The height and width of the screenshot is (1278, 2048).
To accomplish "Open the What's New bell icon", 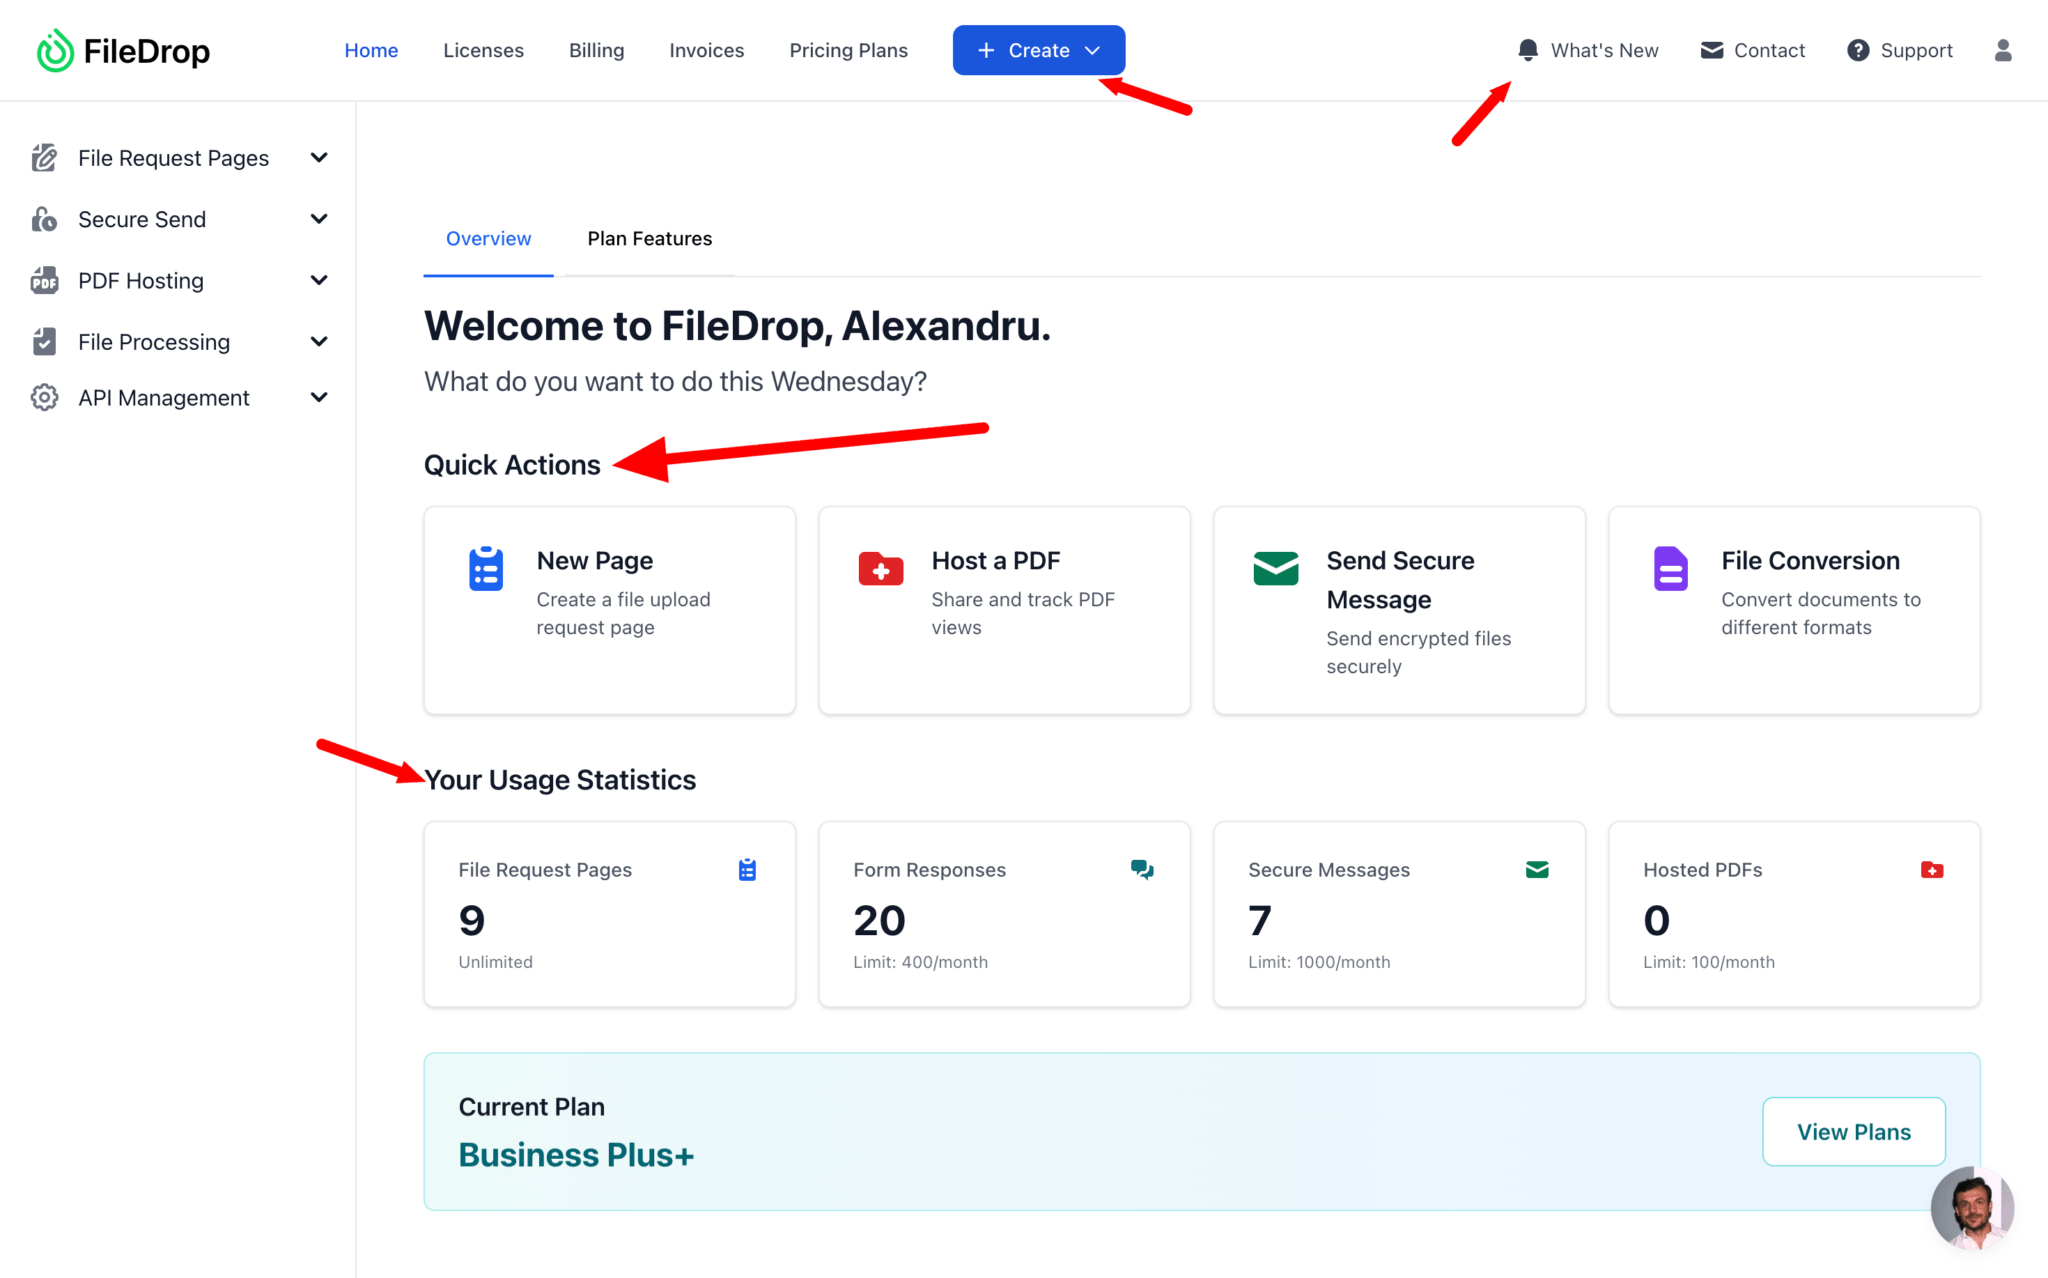I will (x=1527, y=50).
